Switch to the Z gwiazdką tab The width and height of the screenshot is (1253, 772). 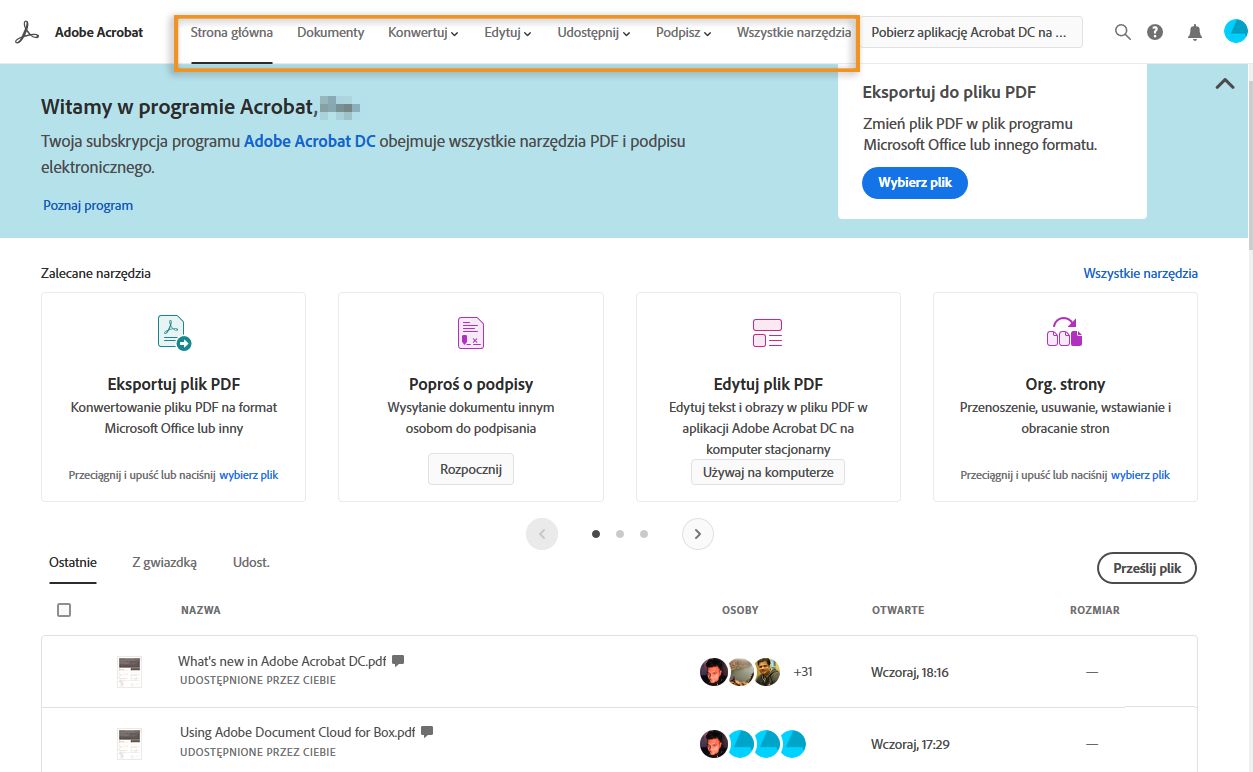(164, 563)
